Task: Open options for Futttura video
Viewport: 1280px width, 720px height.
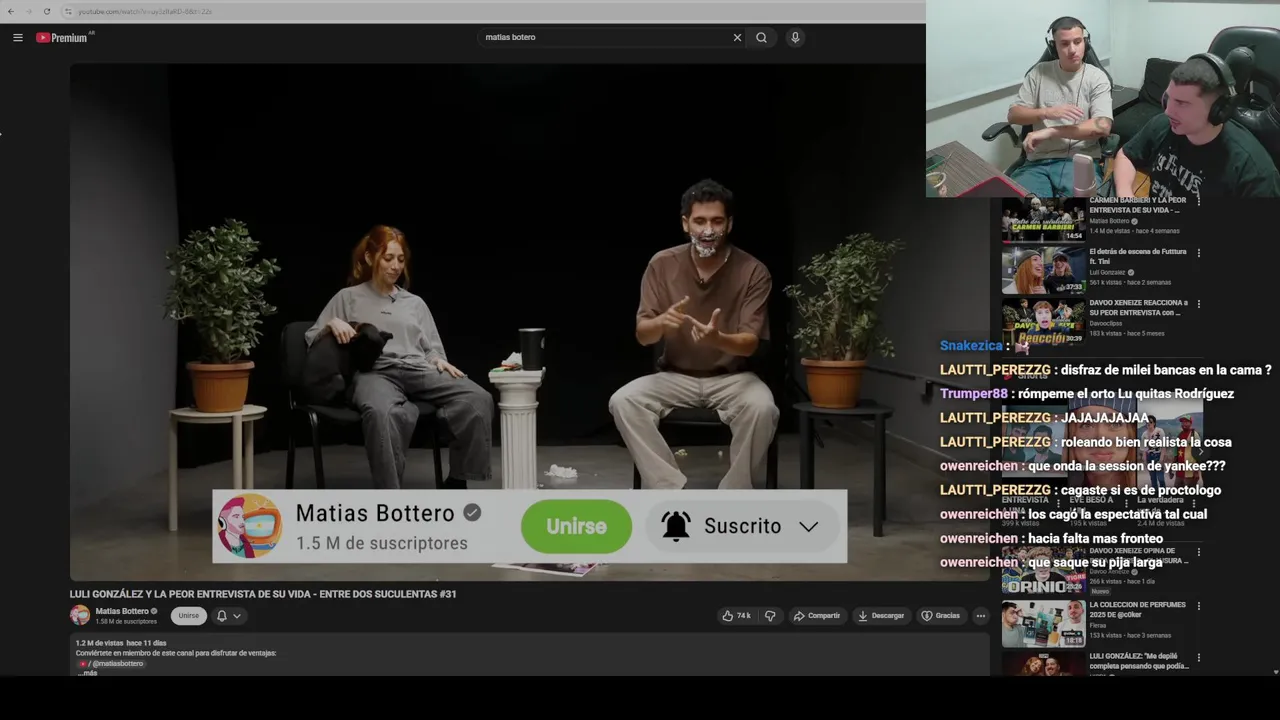Action: coord(1198,253)
